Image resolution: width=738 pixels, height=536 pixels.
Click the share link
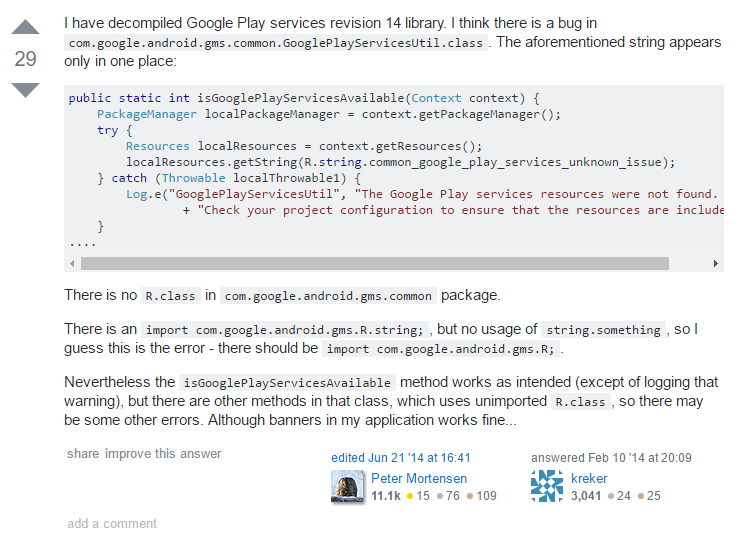[83, 453]
